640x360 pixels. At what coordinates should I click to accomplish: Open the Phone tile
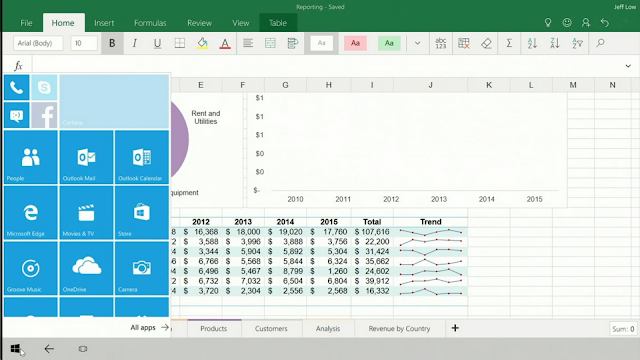coord(17,87)
